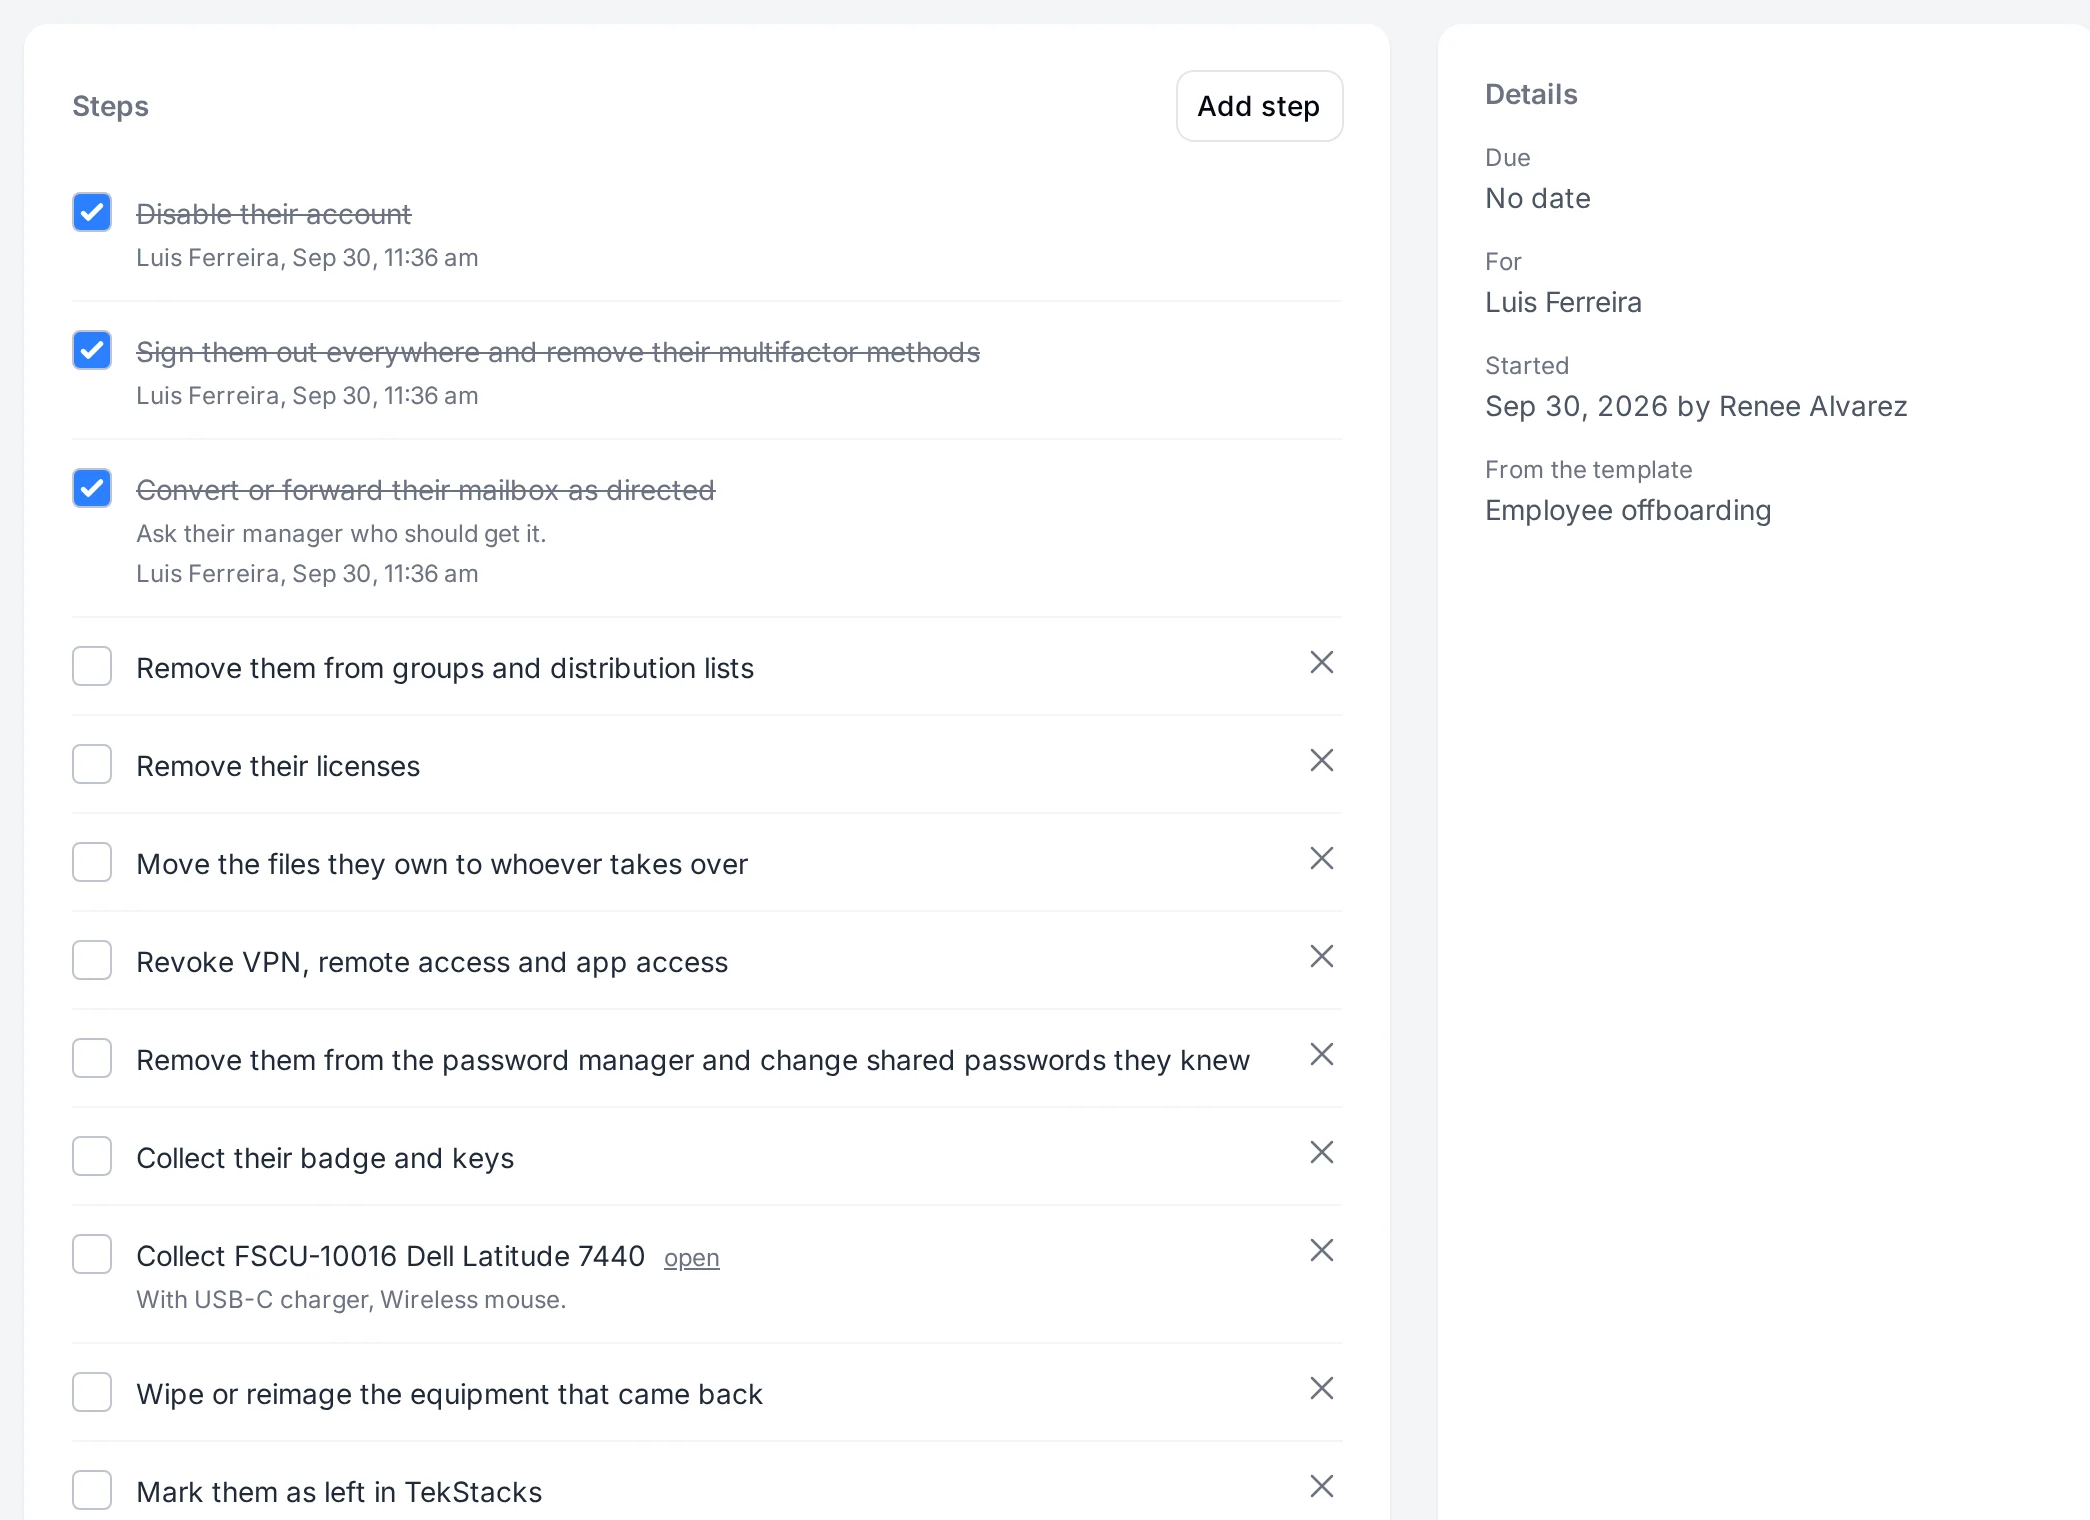
Task: Click 'Wipe or reimage the equipment that came back'
Action: (x=449, y=1394)
